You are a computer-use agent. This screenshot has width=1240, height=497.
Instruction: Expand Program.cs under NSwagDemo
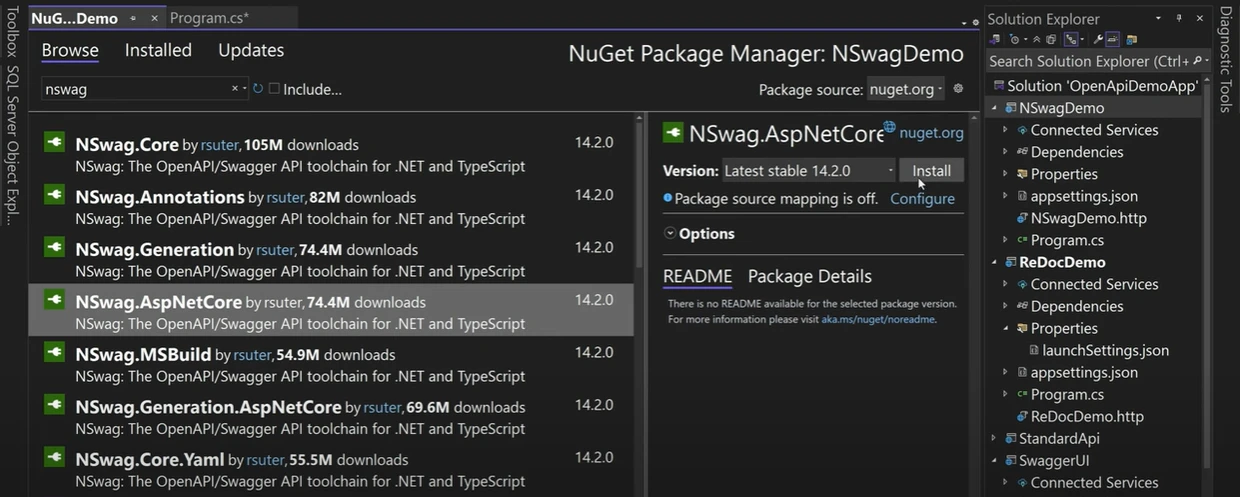coord(1006,240)
